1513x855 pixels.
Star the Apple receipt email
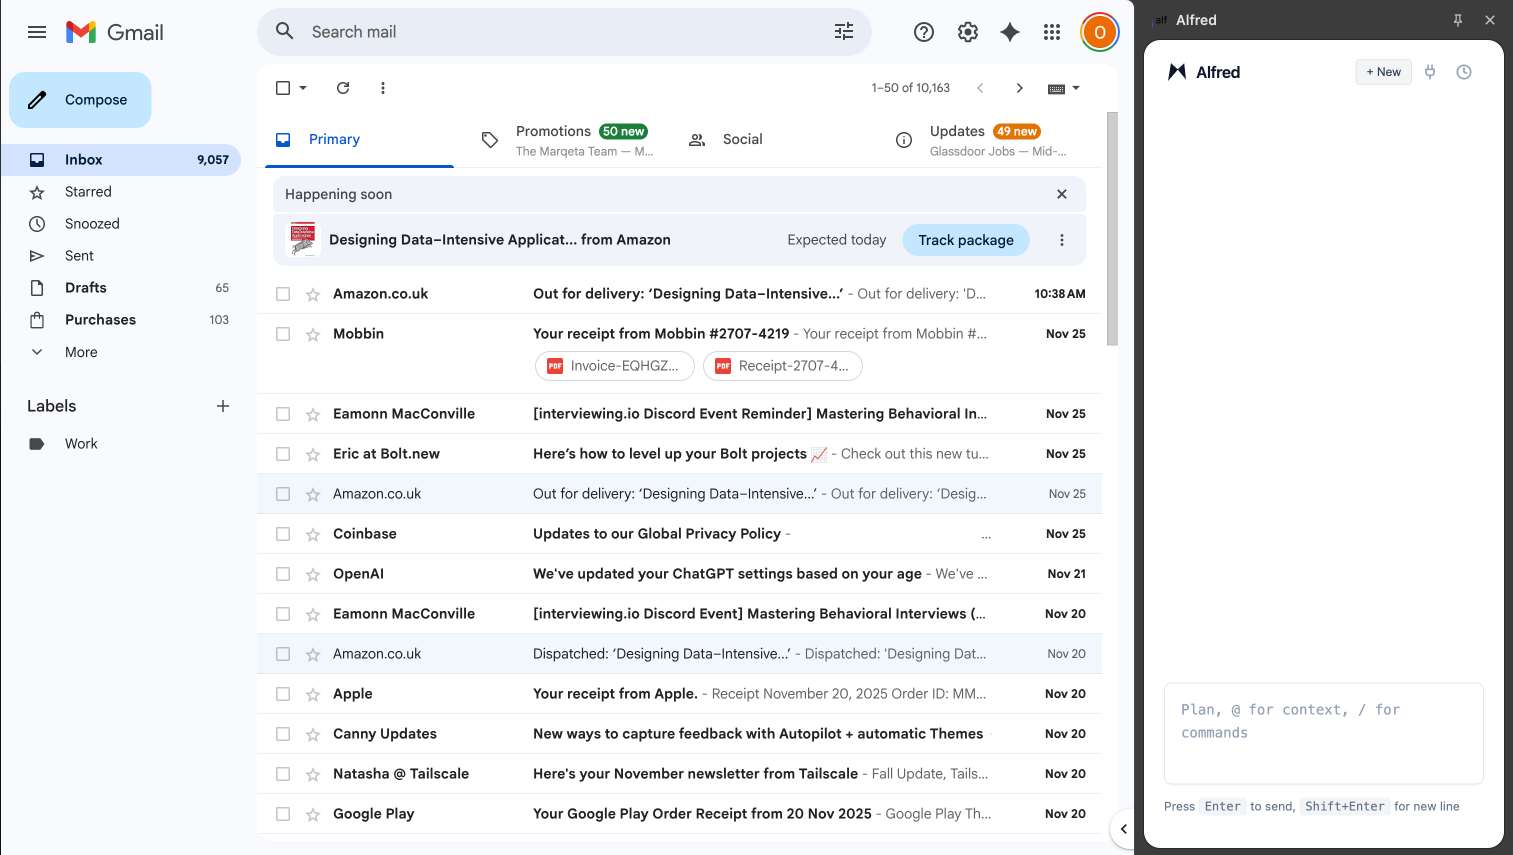coord(312,693)
